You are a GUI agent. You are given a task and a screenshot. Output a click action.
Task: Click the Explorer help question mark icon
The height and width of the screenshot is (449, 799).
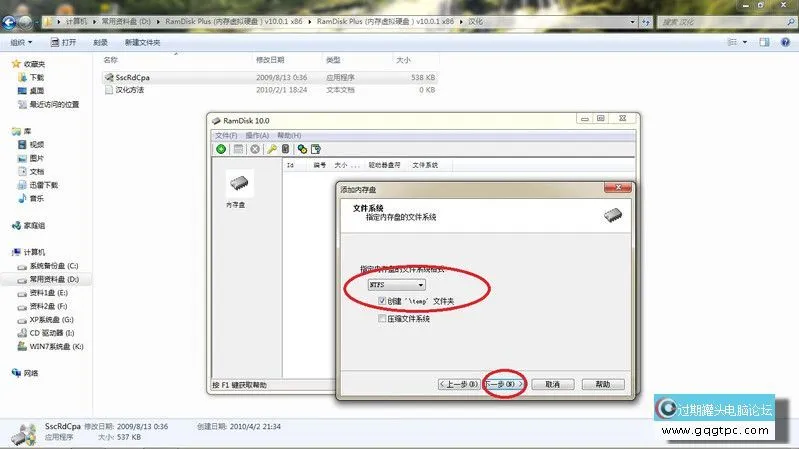pos(785,42)
